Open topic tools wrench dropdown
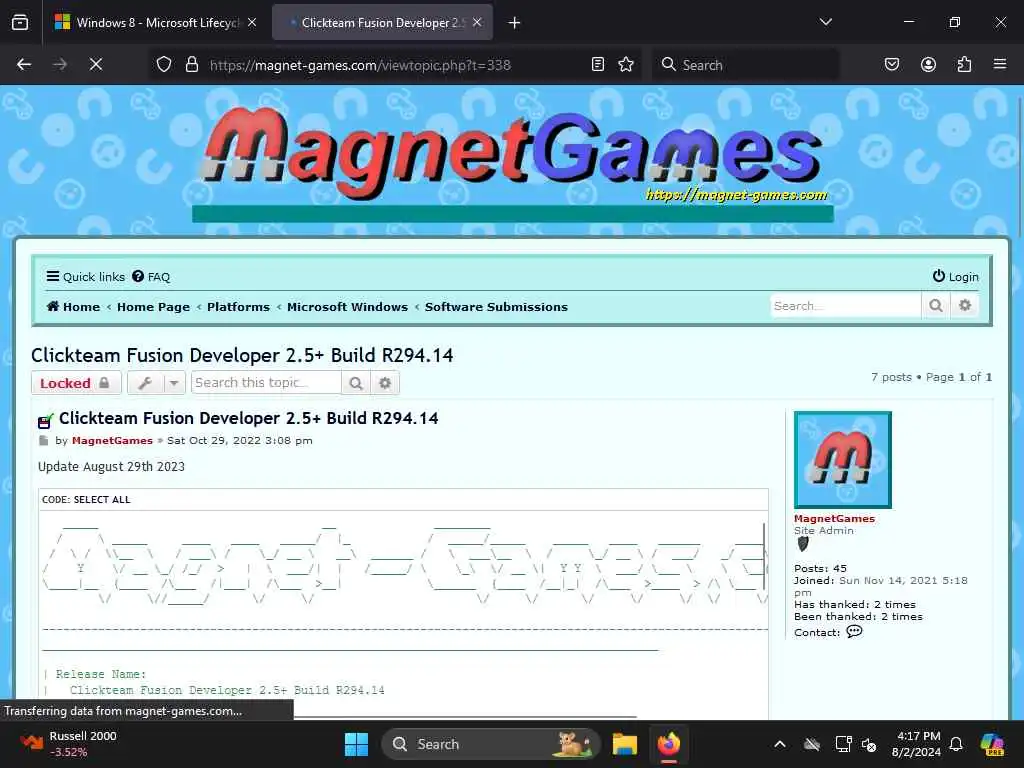Screen dimensions: 1024x768 [x=156, y=383]
